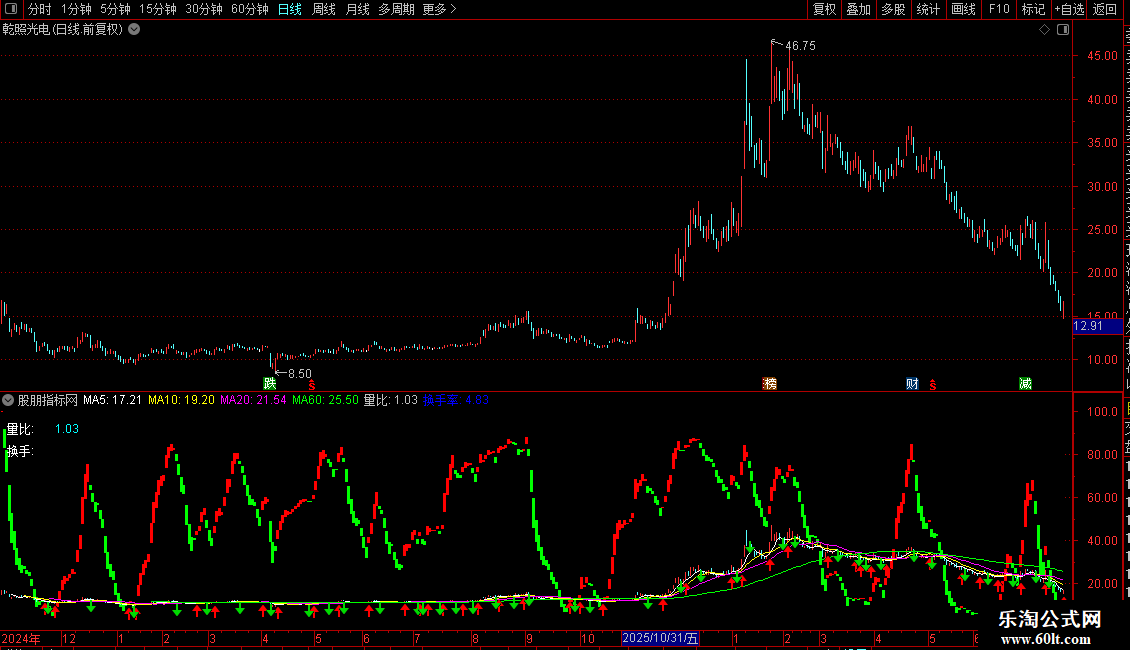This screenshot has width=1130, height=650.
Task: Click the red $ marker beside 财 icon
Action: (x=933, y=386)
